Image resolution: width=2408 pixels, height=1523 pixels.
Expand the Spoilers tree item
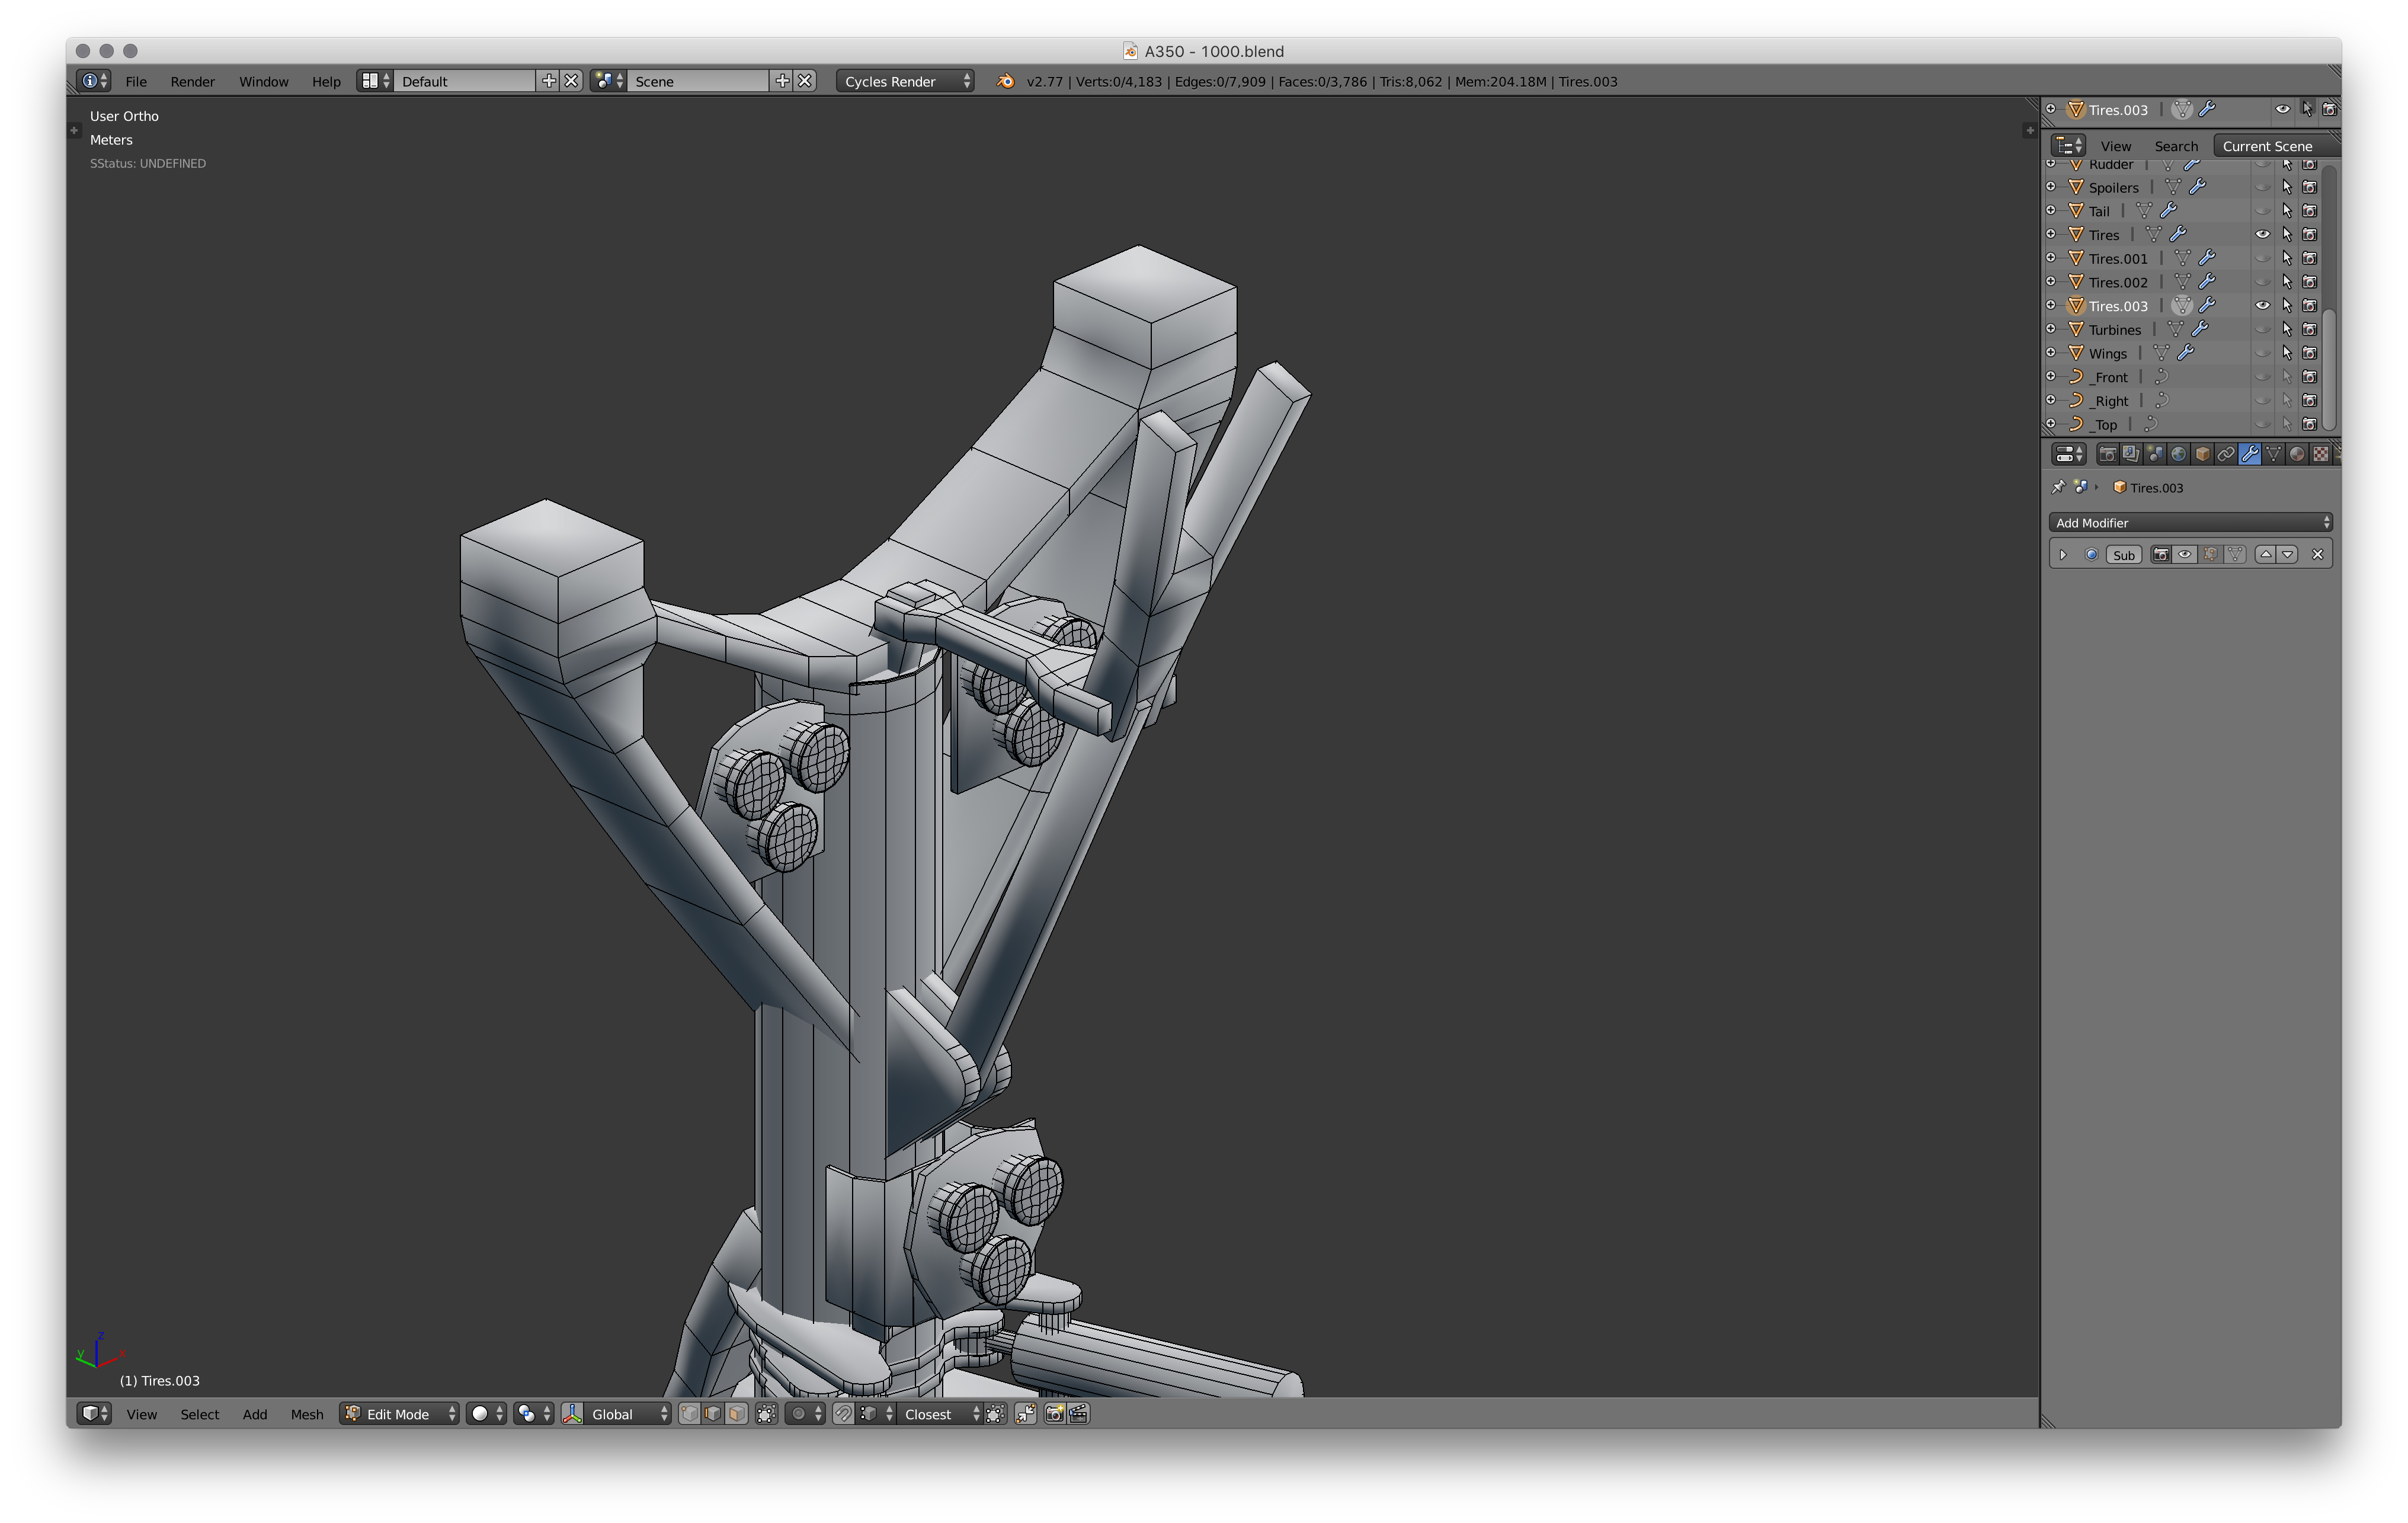2051,187
